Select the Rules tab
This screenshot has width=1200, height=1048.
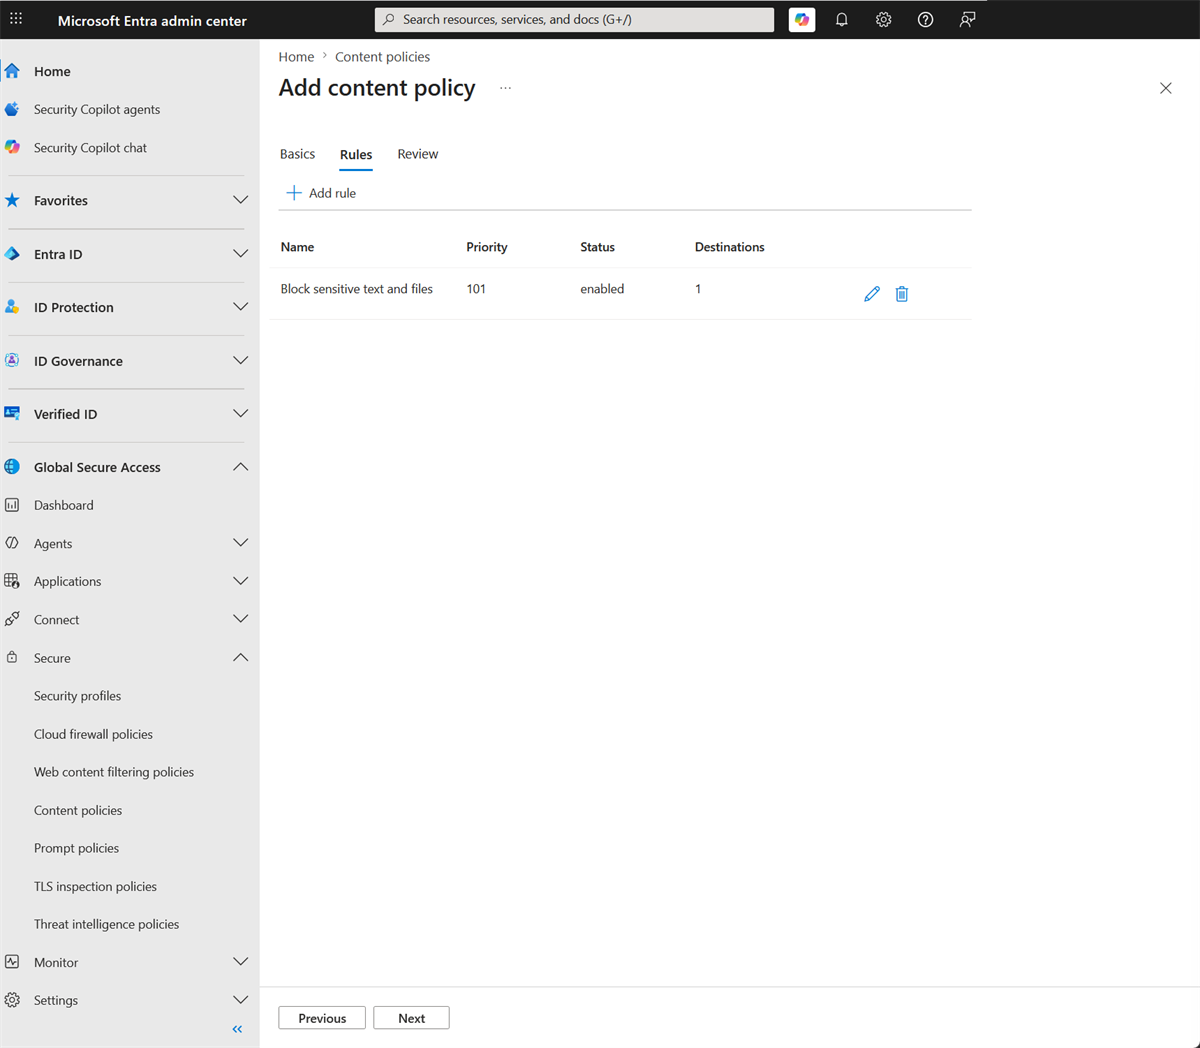pos(356,155)
